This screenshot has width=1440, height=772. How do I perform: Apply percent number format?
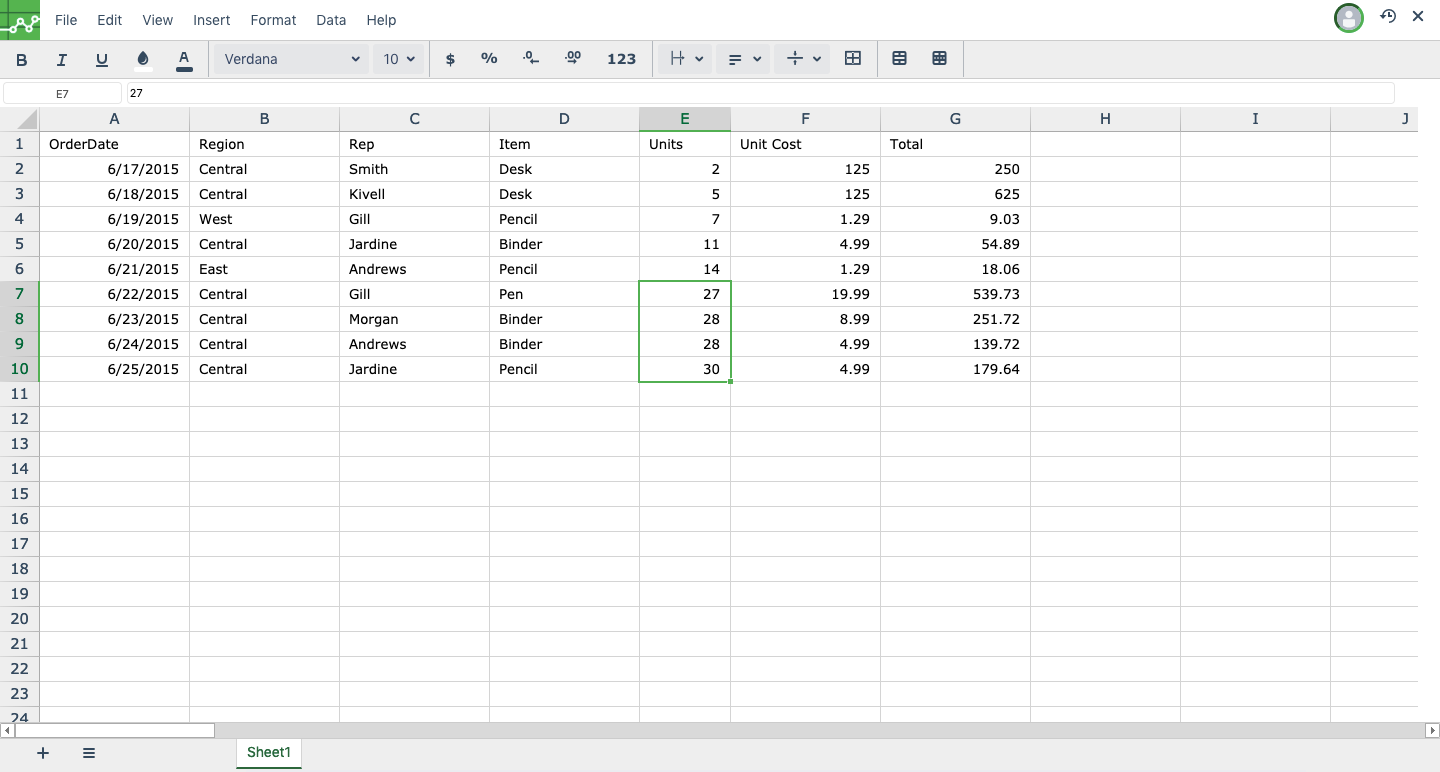[x=489, y=59]
